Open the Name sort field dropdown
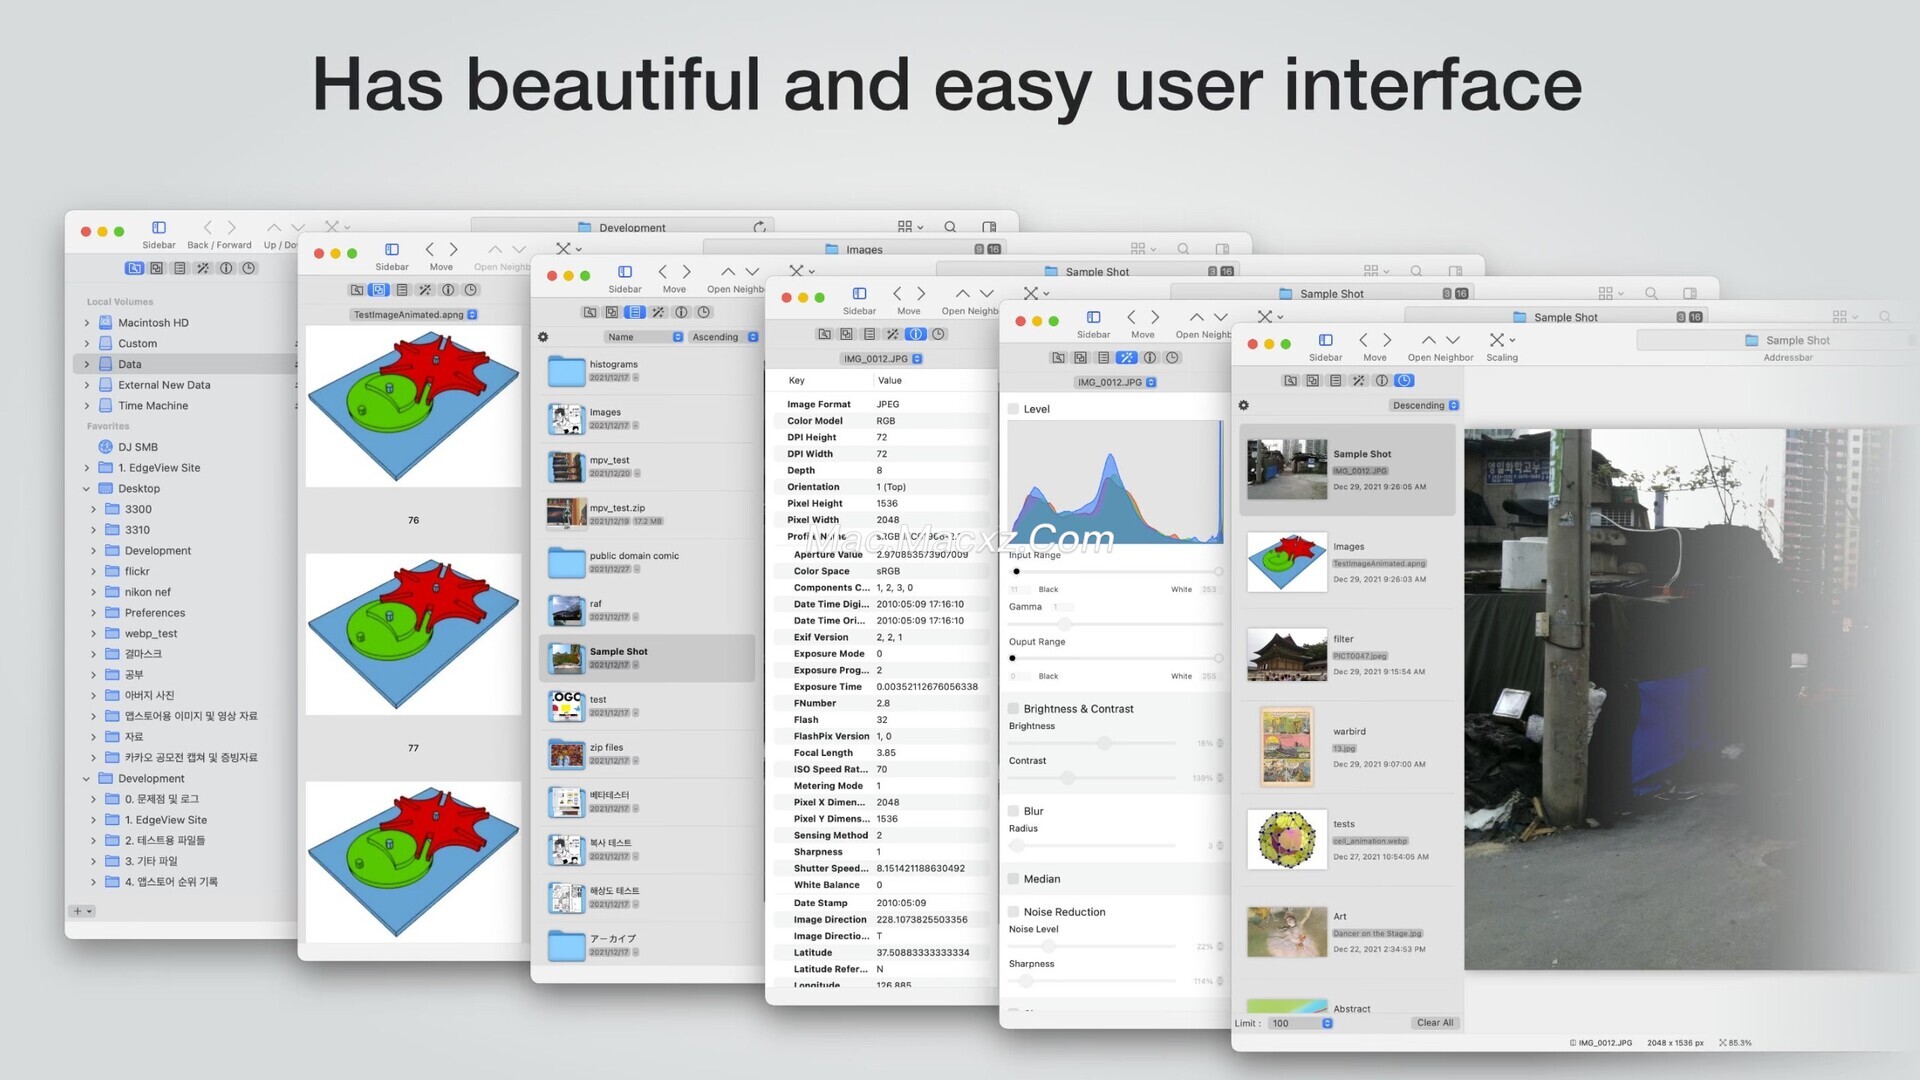 643,337
